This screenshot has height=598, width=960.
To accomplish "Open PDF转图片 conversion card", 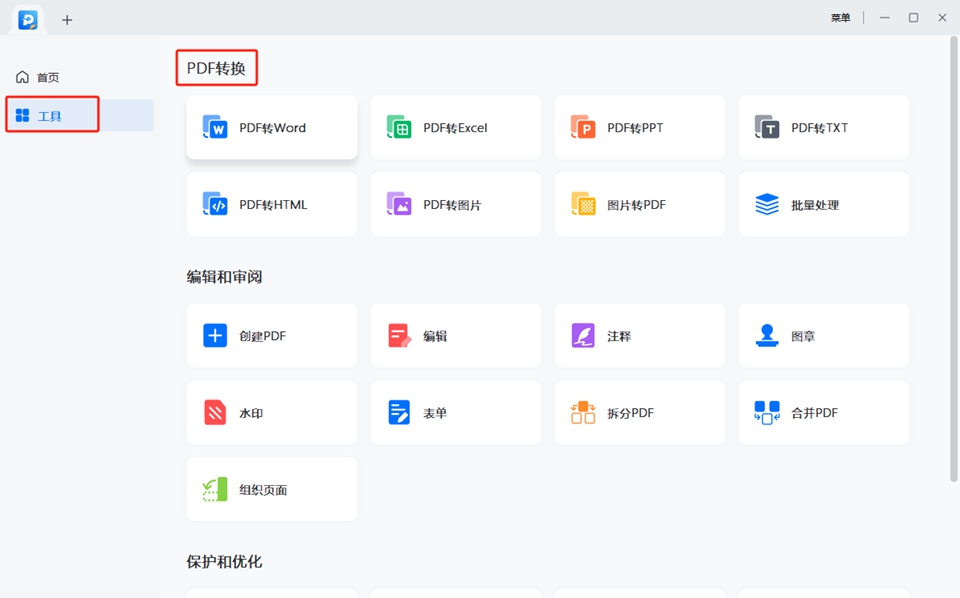I will click(x=456, y=204).
